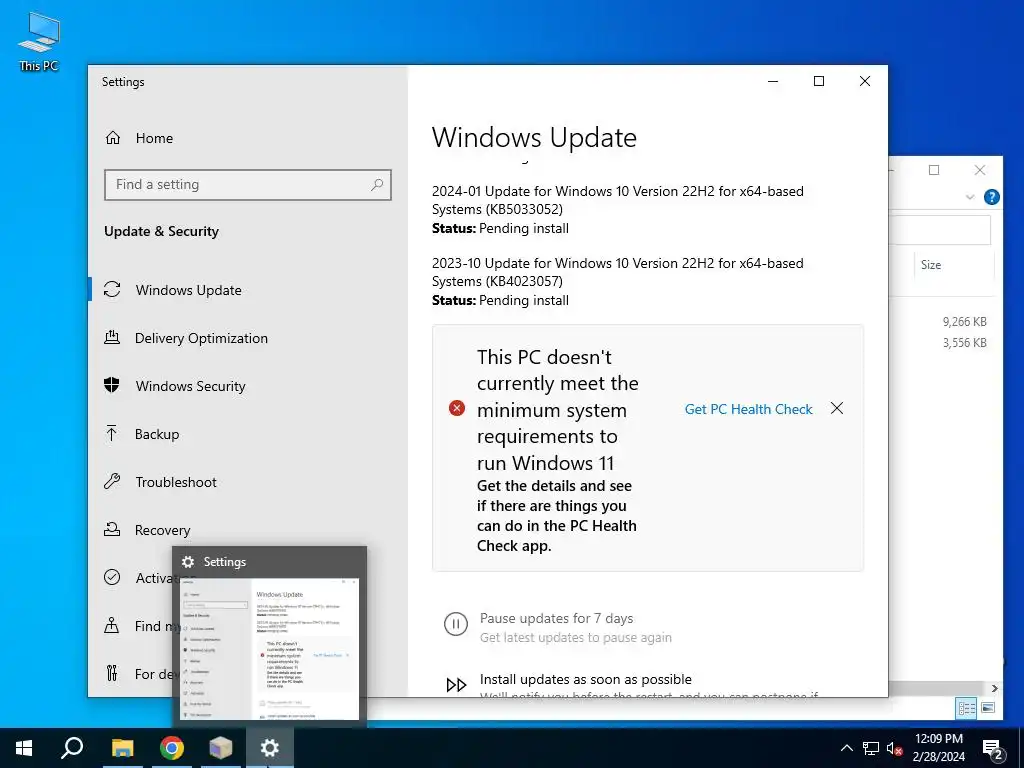1024x768 pixels.
Task: Go to the Troubleshoot page
Action: click(176, 482)
